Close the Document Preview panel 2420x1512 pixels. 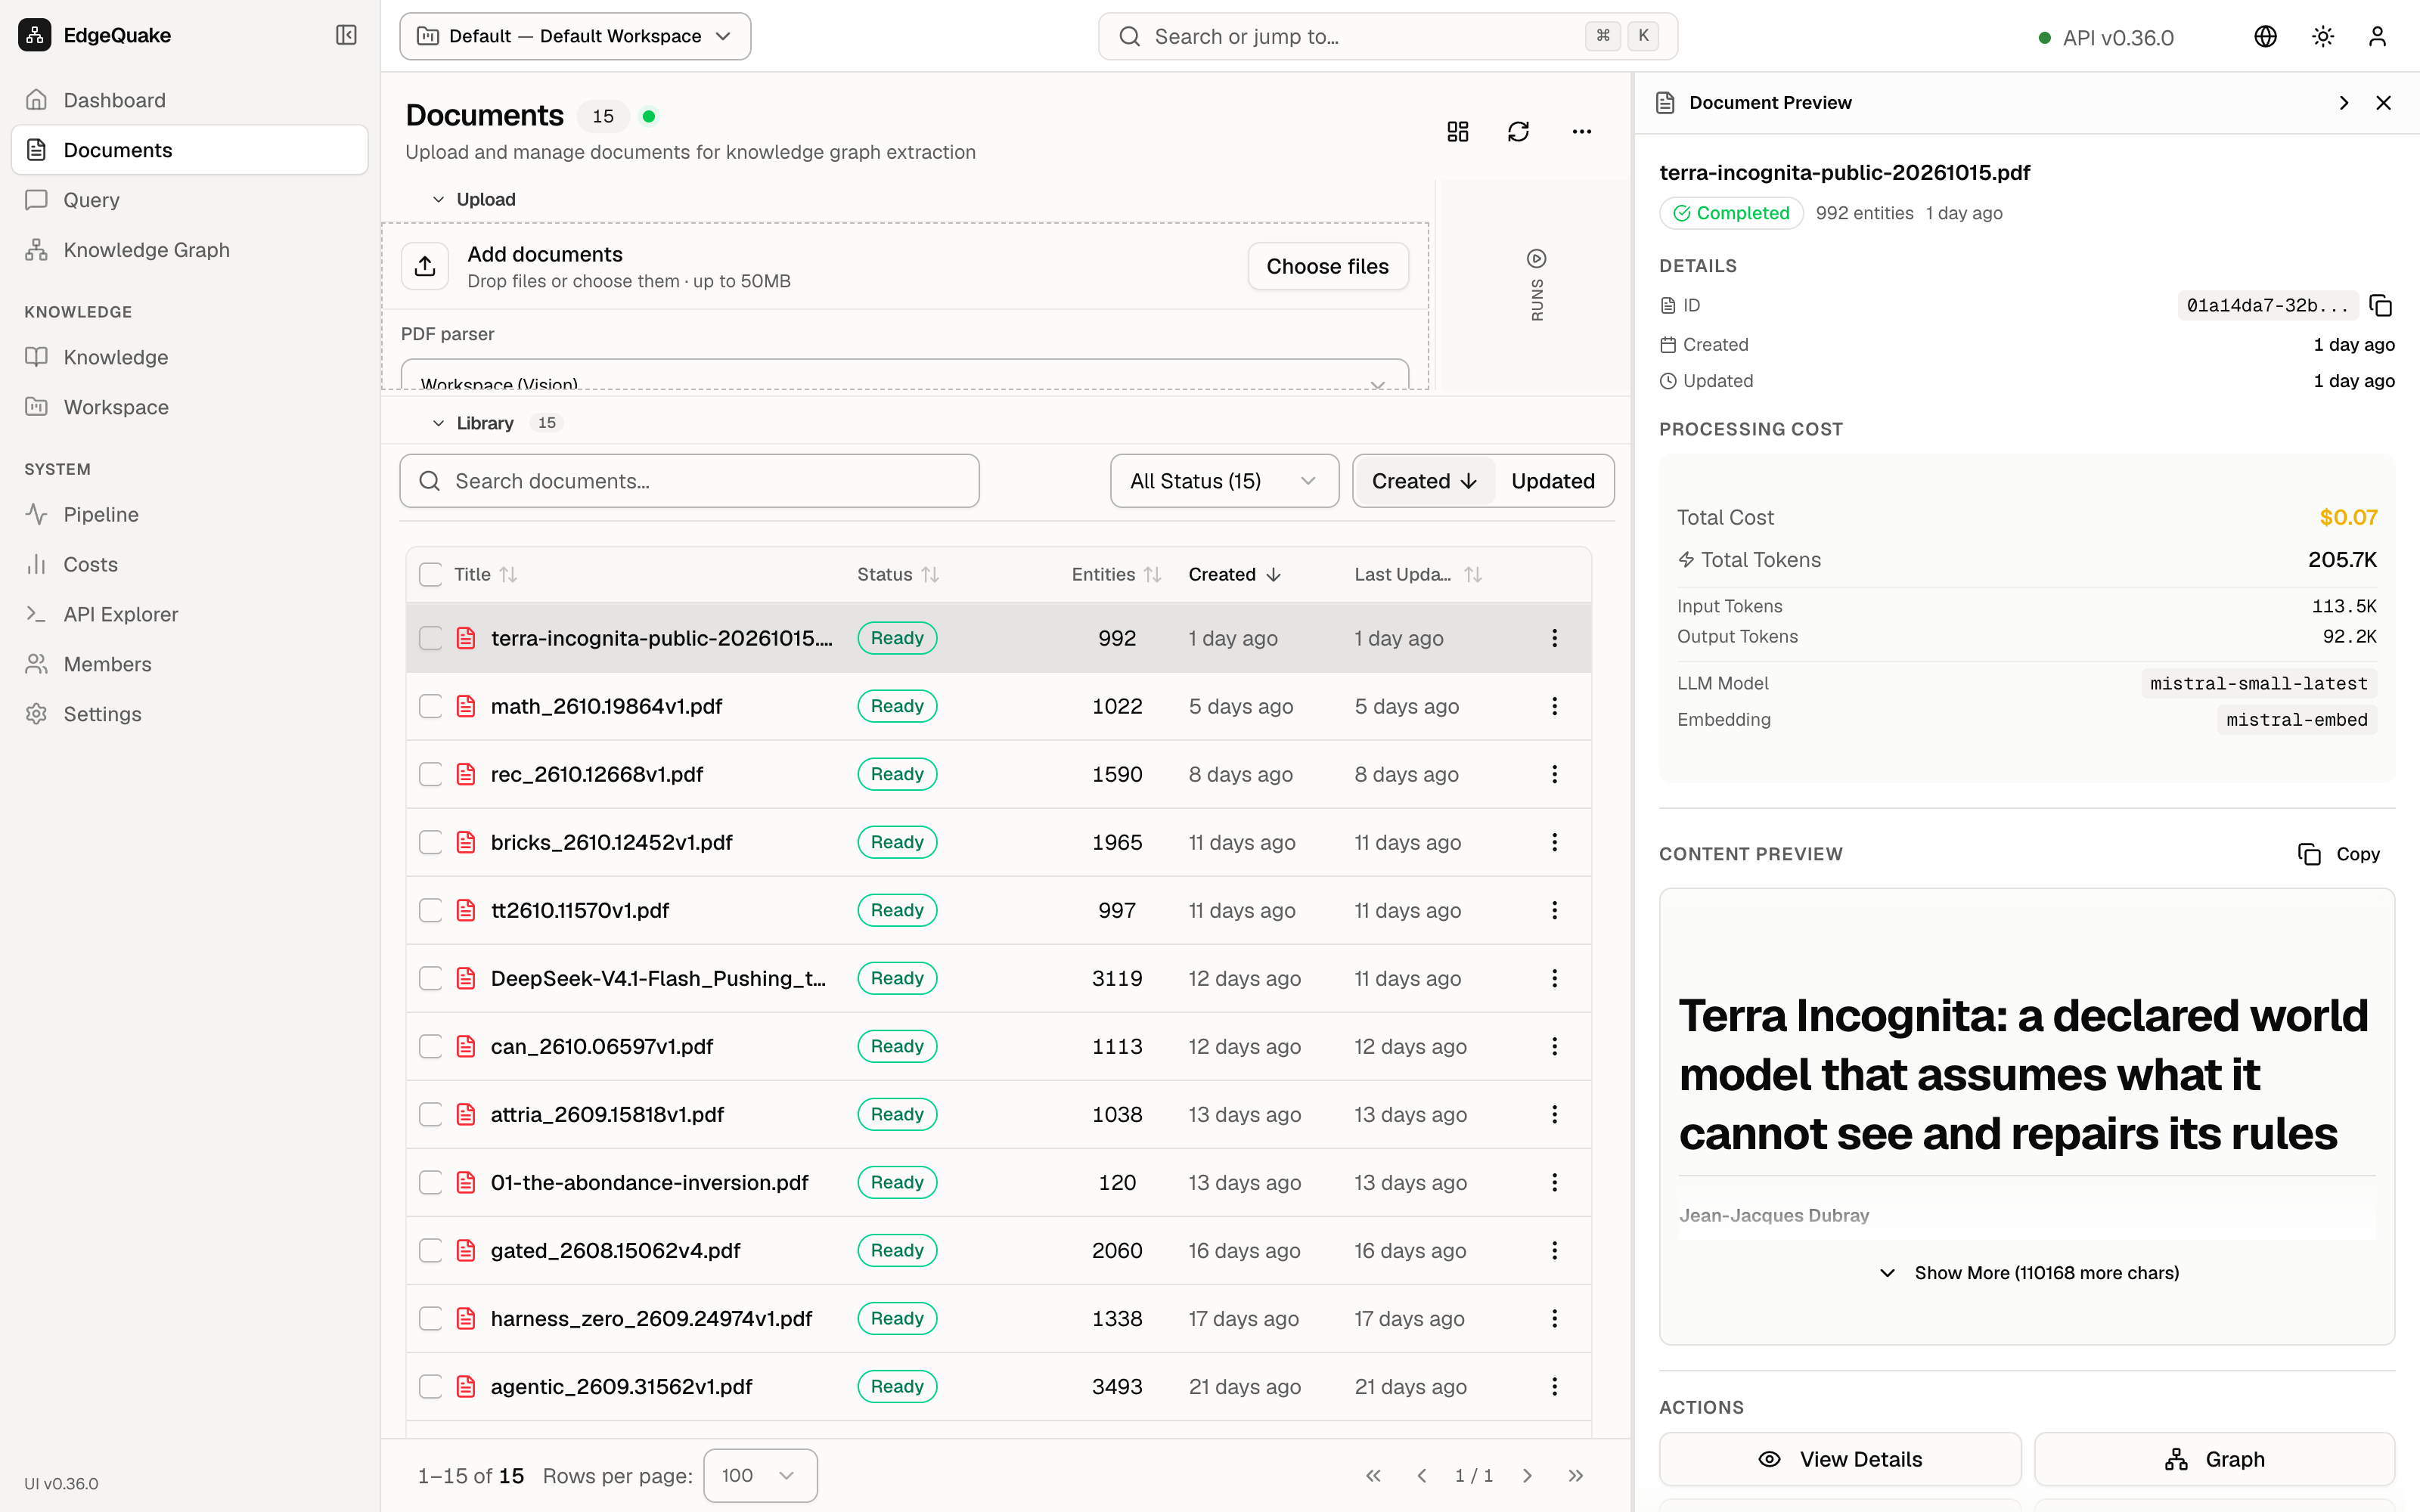[2384, 103]
